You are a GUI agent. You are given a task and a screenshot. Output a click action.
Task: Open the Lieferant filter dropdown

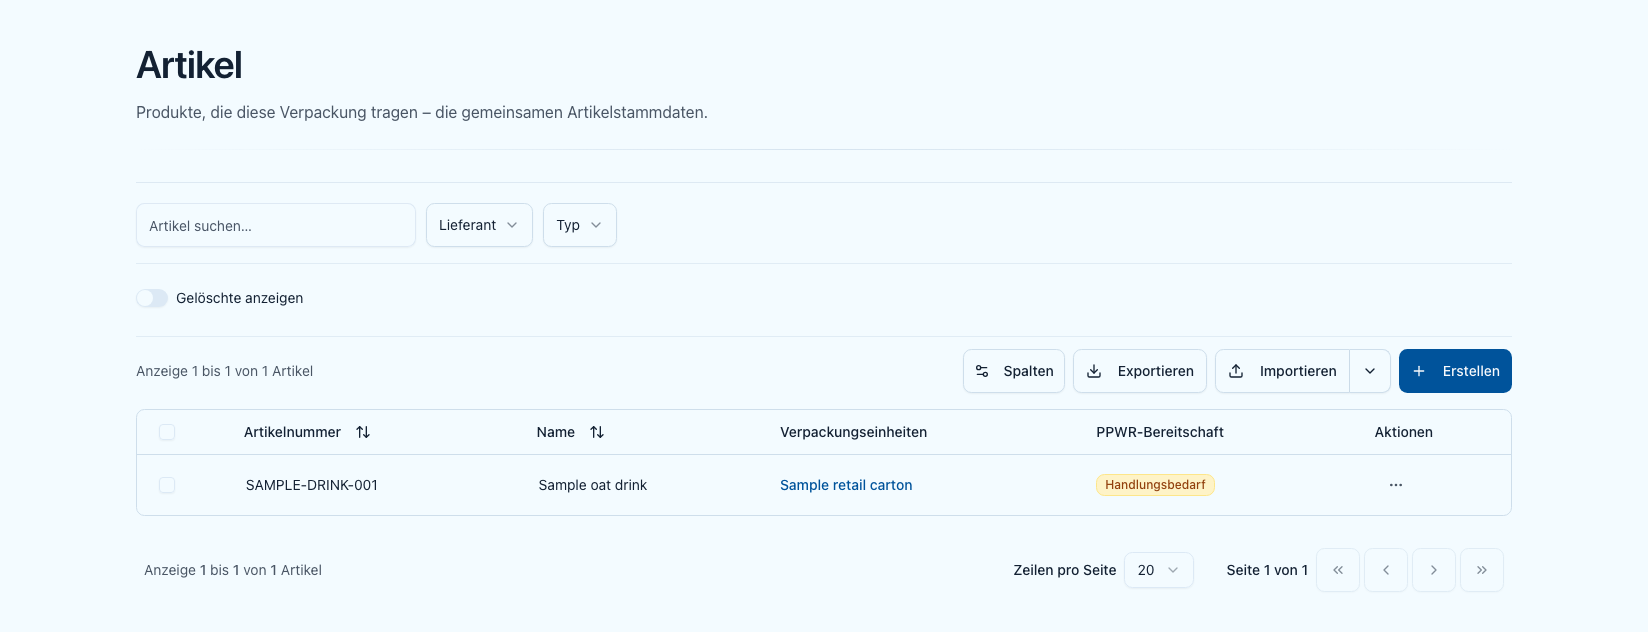[479, 225]
